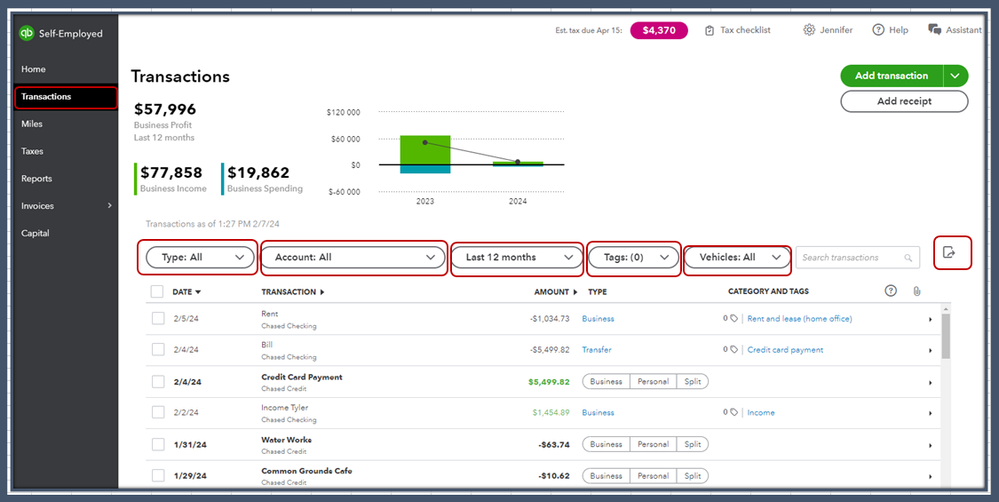This screenshot has width=999, height=502.
Task: Select the Common Grounds Cafe checkbox
Action: [x=158, y=476]
